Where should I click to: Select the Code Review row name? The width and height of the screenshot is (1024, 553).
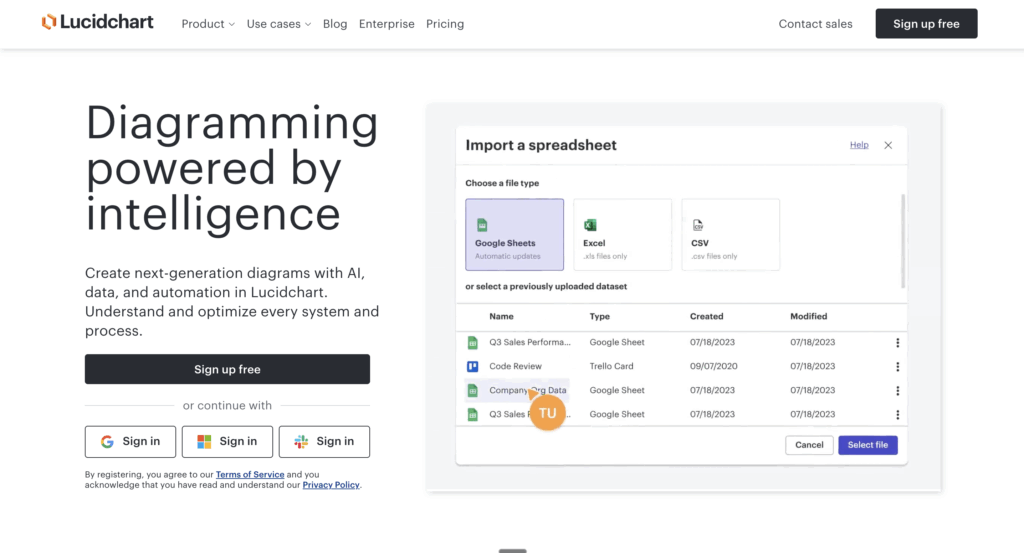click(x=515, y=366)
